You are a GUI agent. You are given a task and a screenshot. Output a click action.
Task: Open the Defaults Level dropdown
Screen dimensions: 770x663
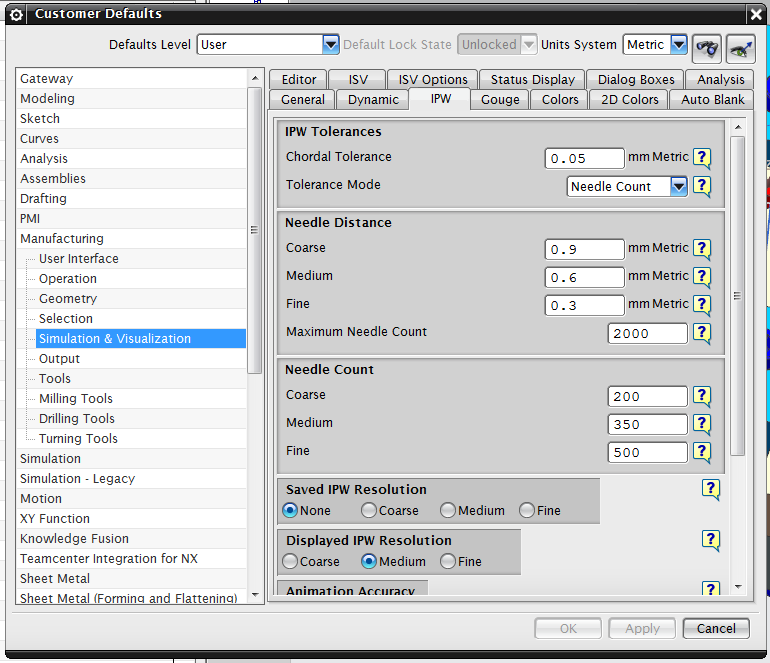[331, 45]
